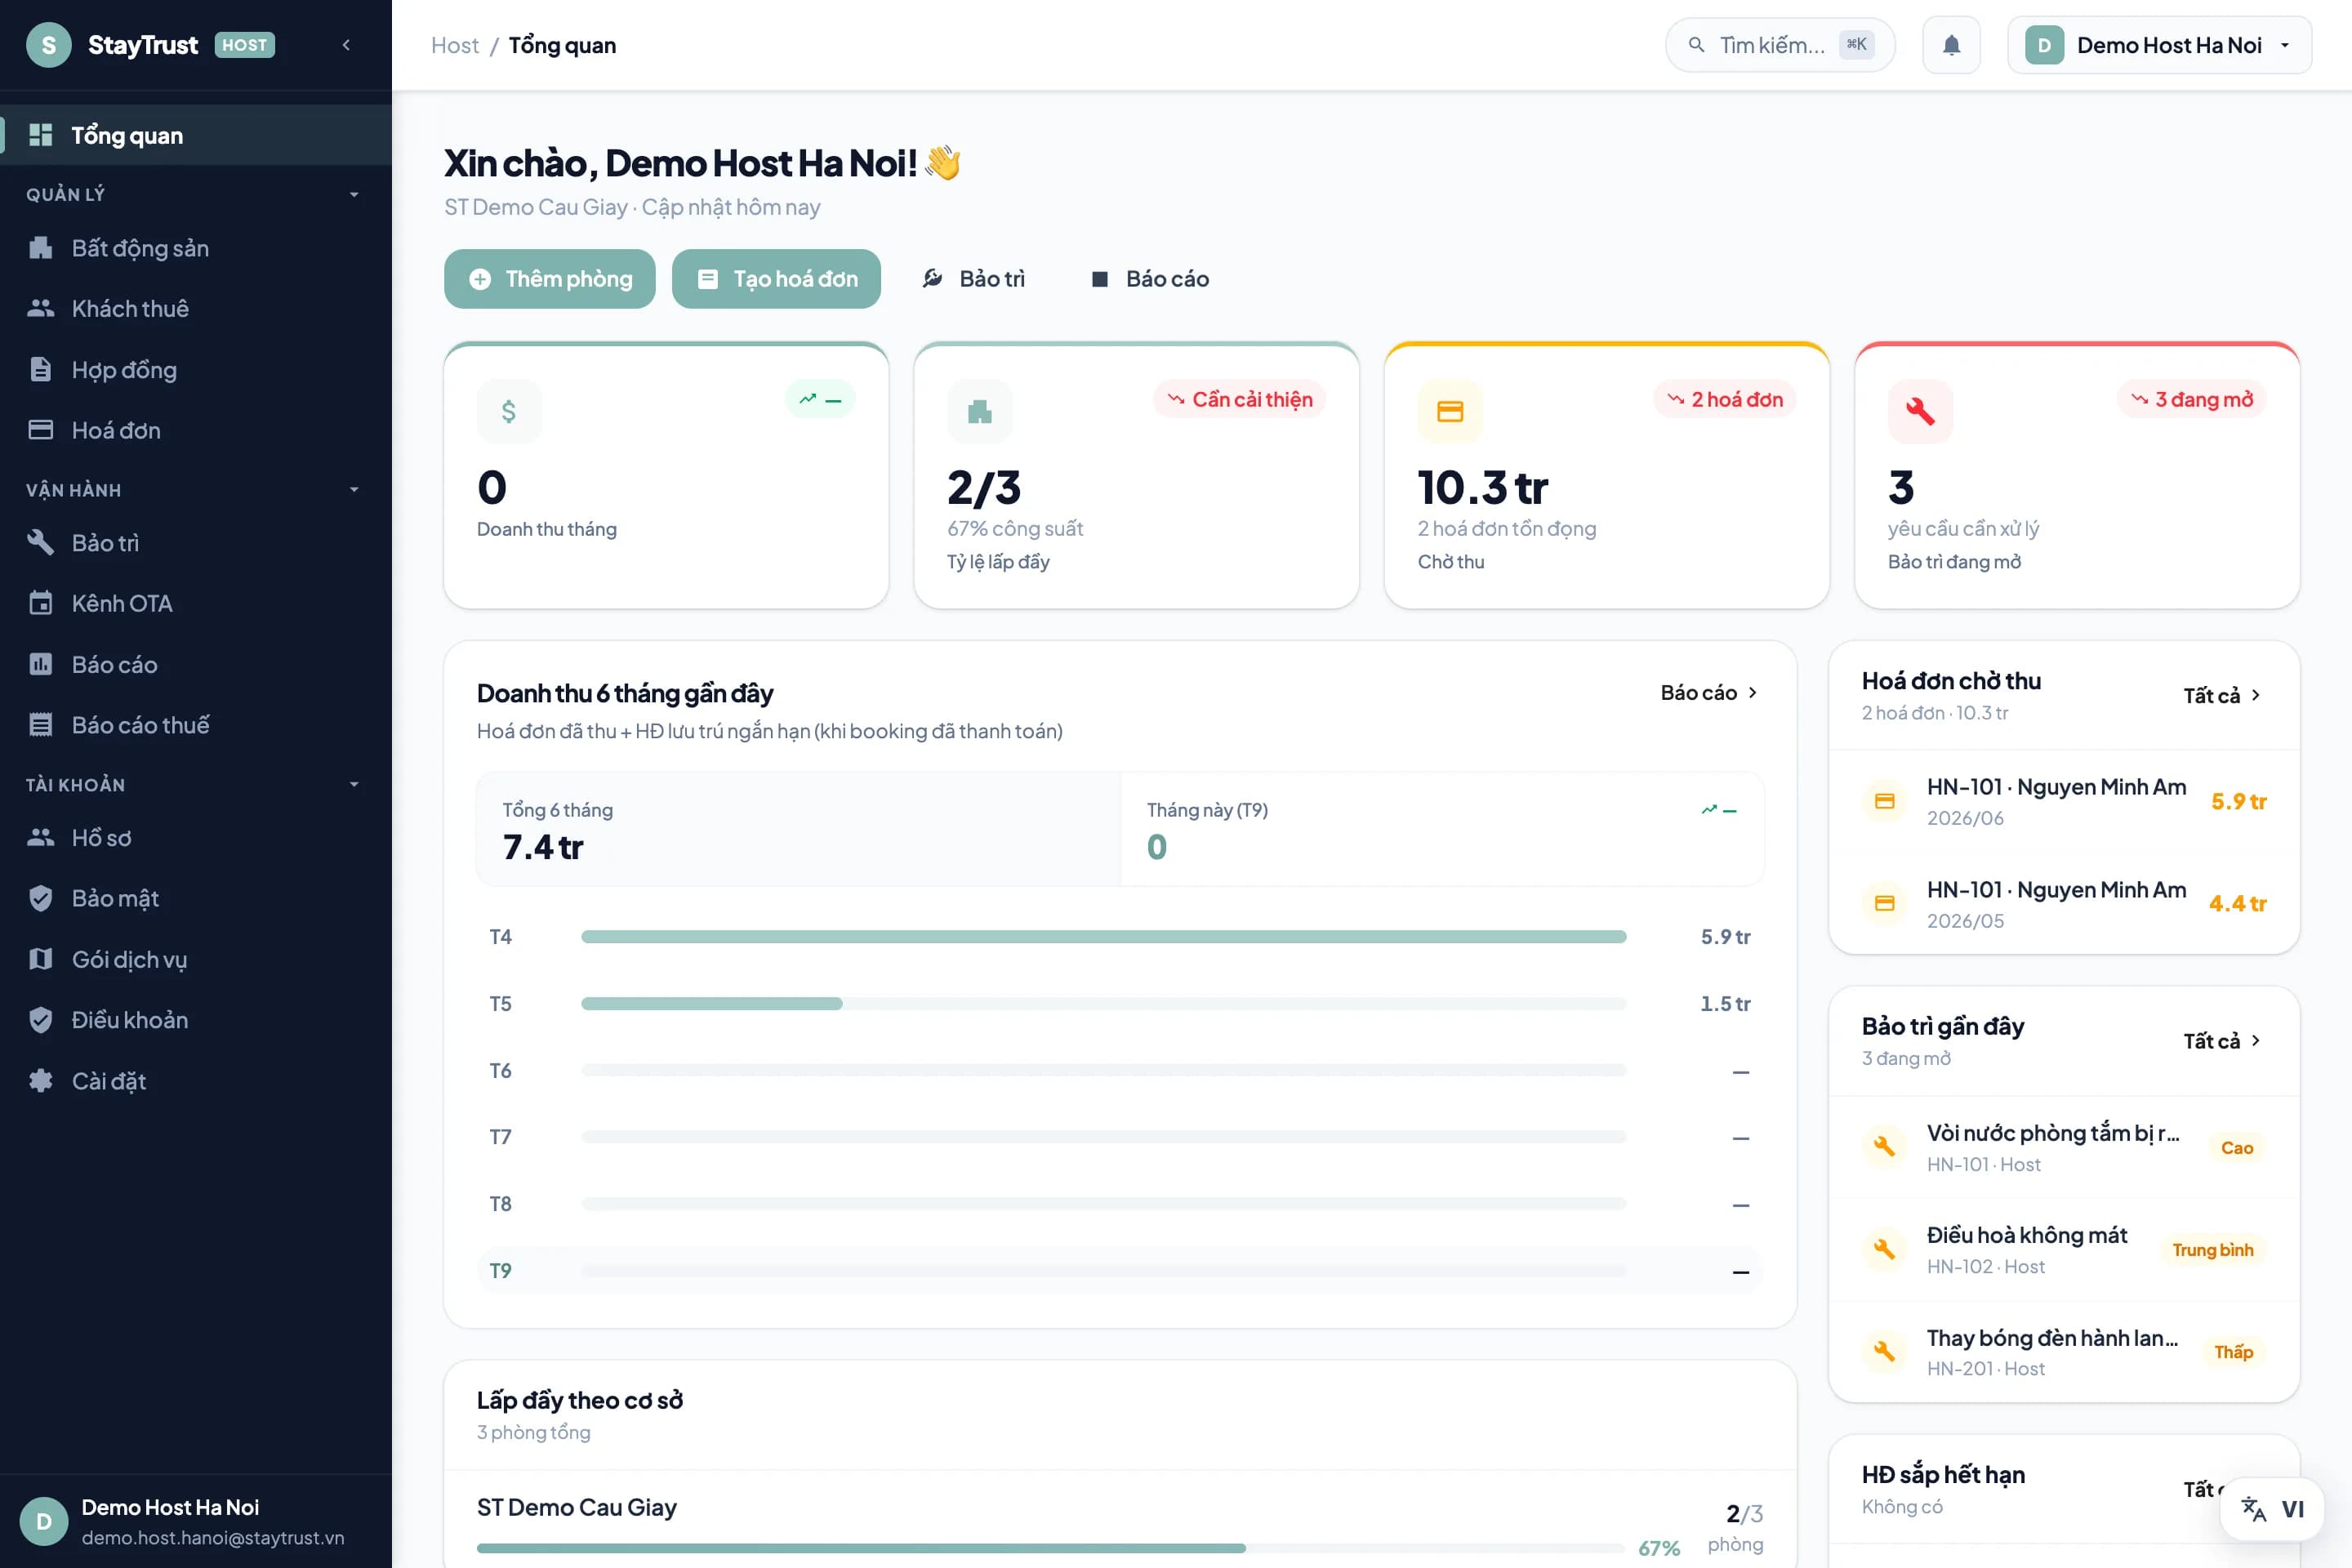The height and width of the screenshot is (1568, 2352).
Task: Click the Báo cáo quick action button
Action: (x=1150, y=279)
